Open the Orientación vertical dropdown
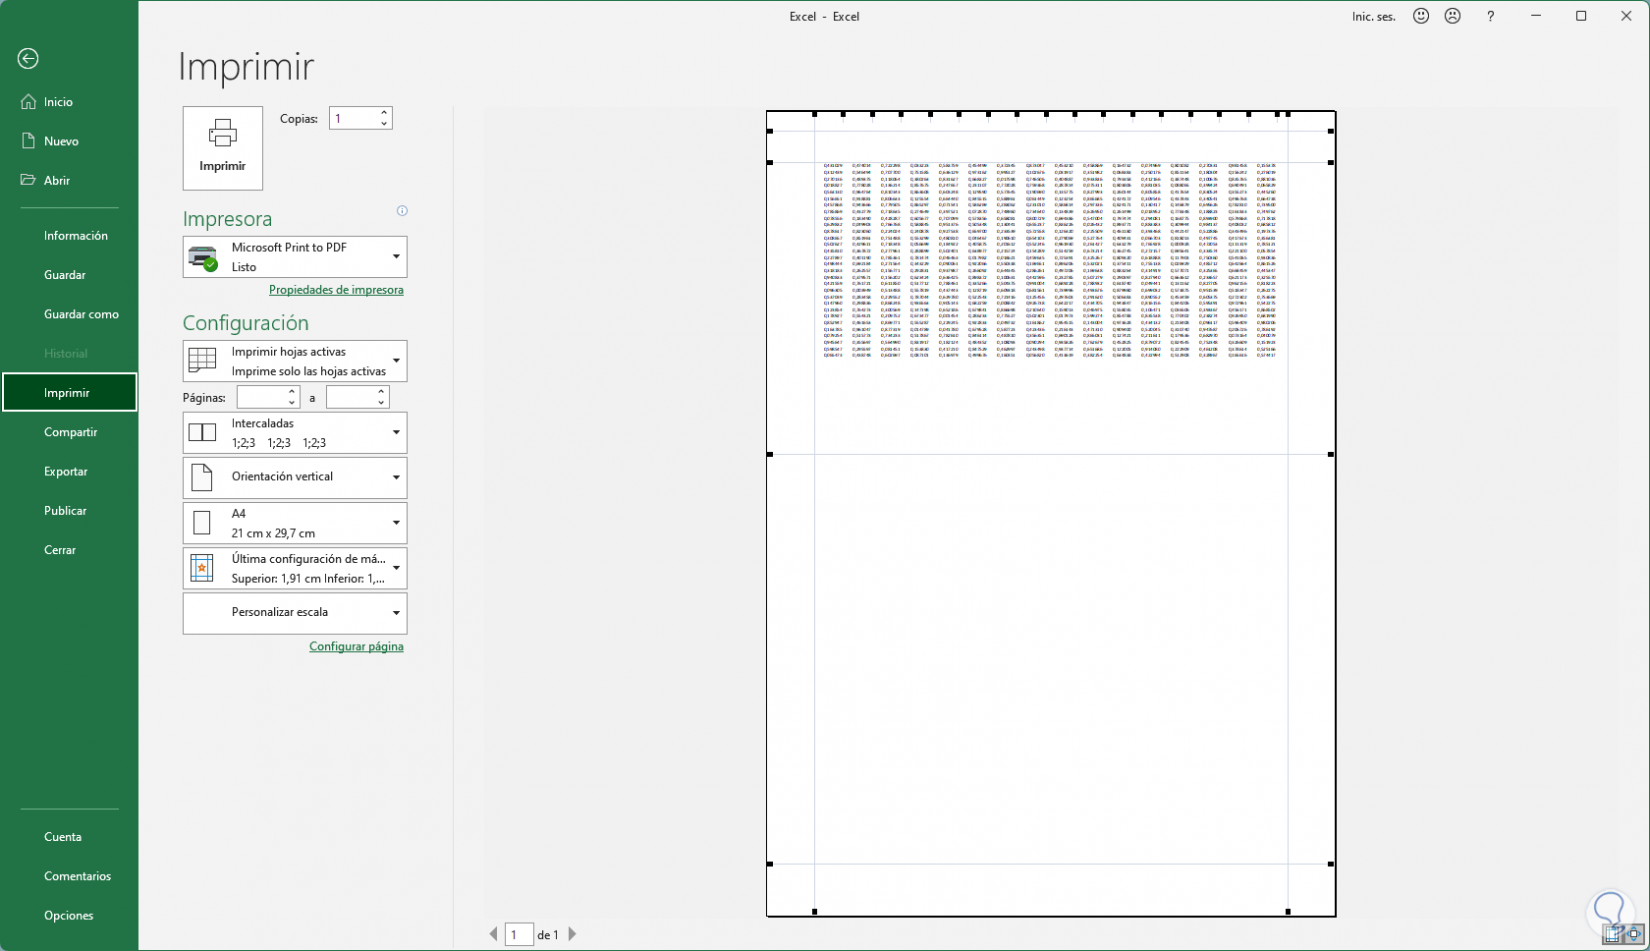1650x951 pixels. [295, 477]
